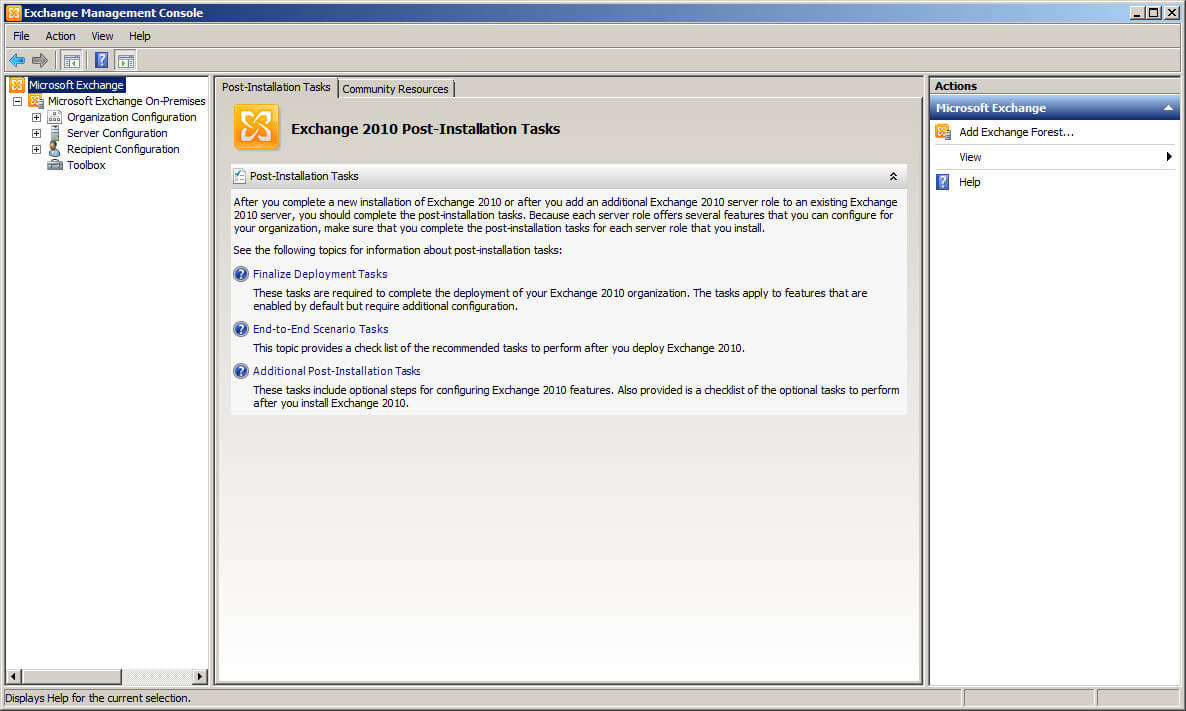Expand the Recipient Configuration node
1186x711 pixels.
(36, 149)
